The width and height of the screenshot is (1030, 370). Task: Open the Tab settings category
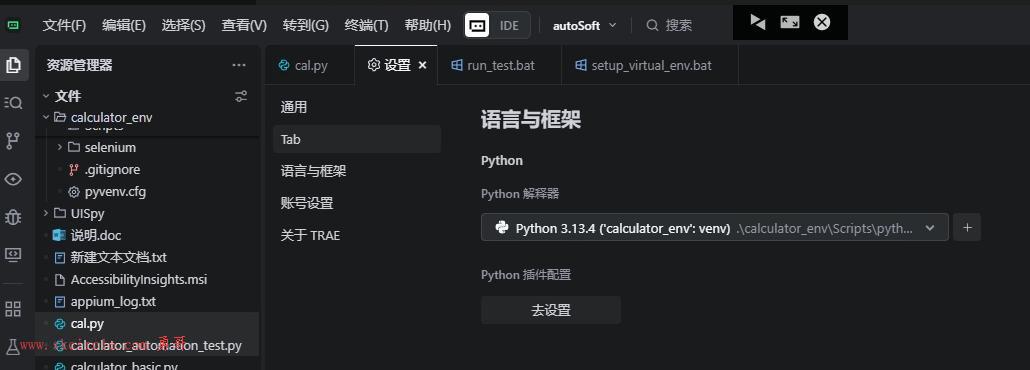click(357, 139)
